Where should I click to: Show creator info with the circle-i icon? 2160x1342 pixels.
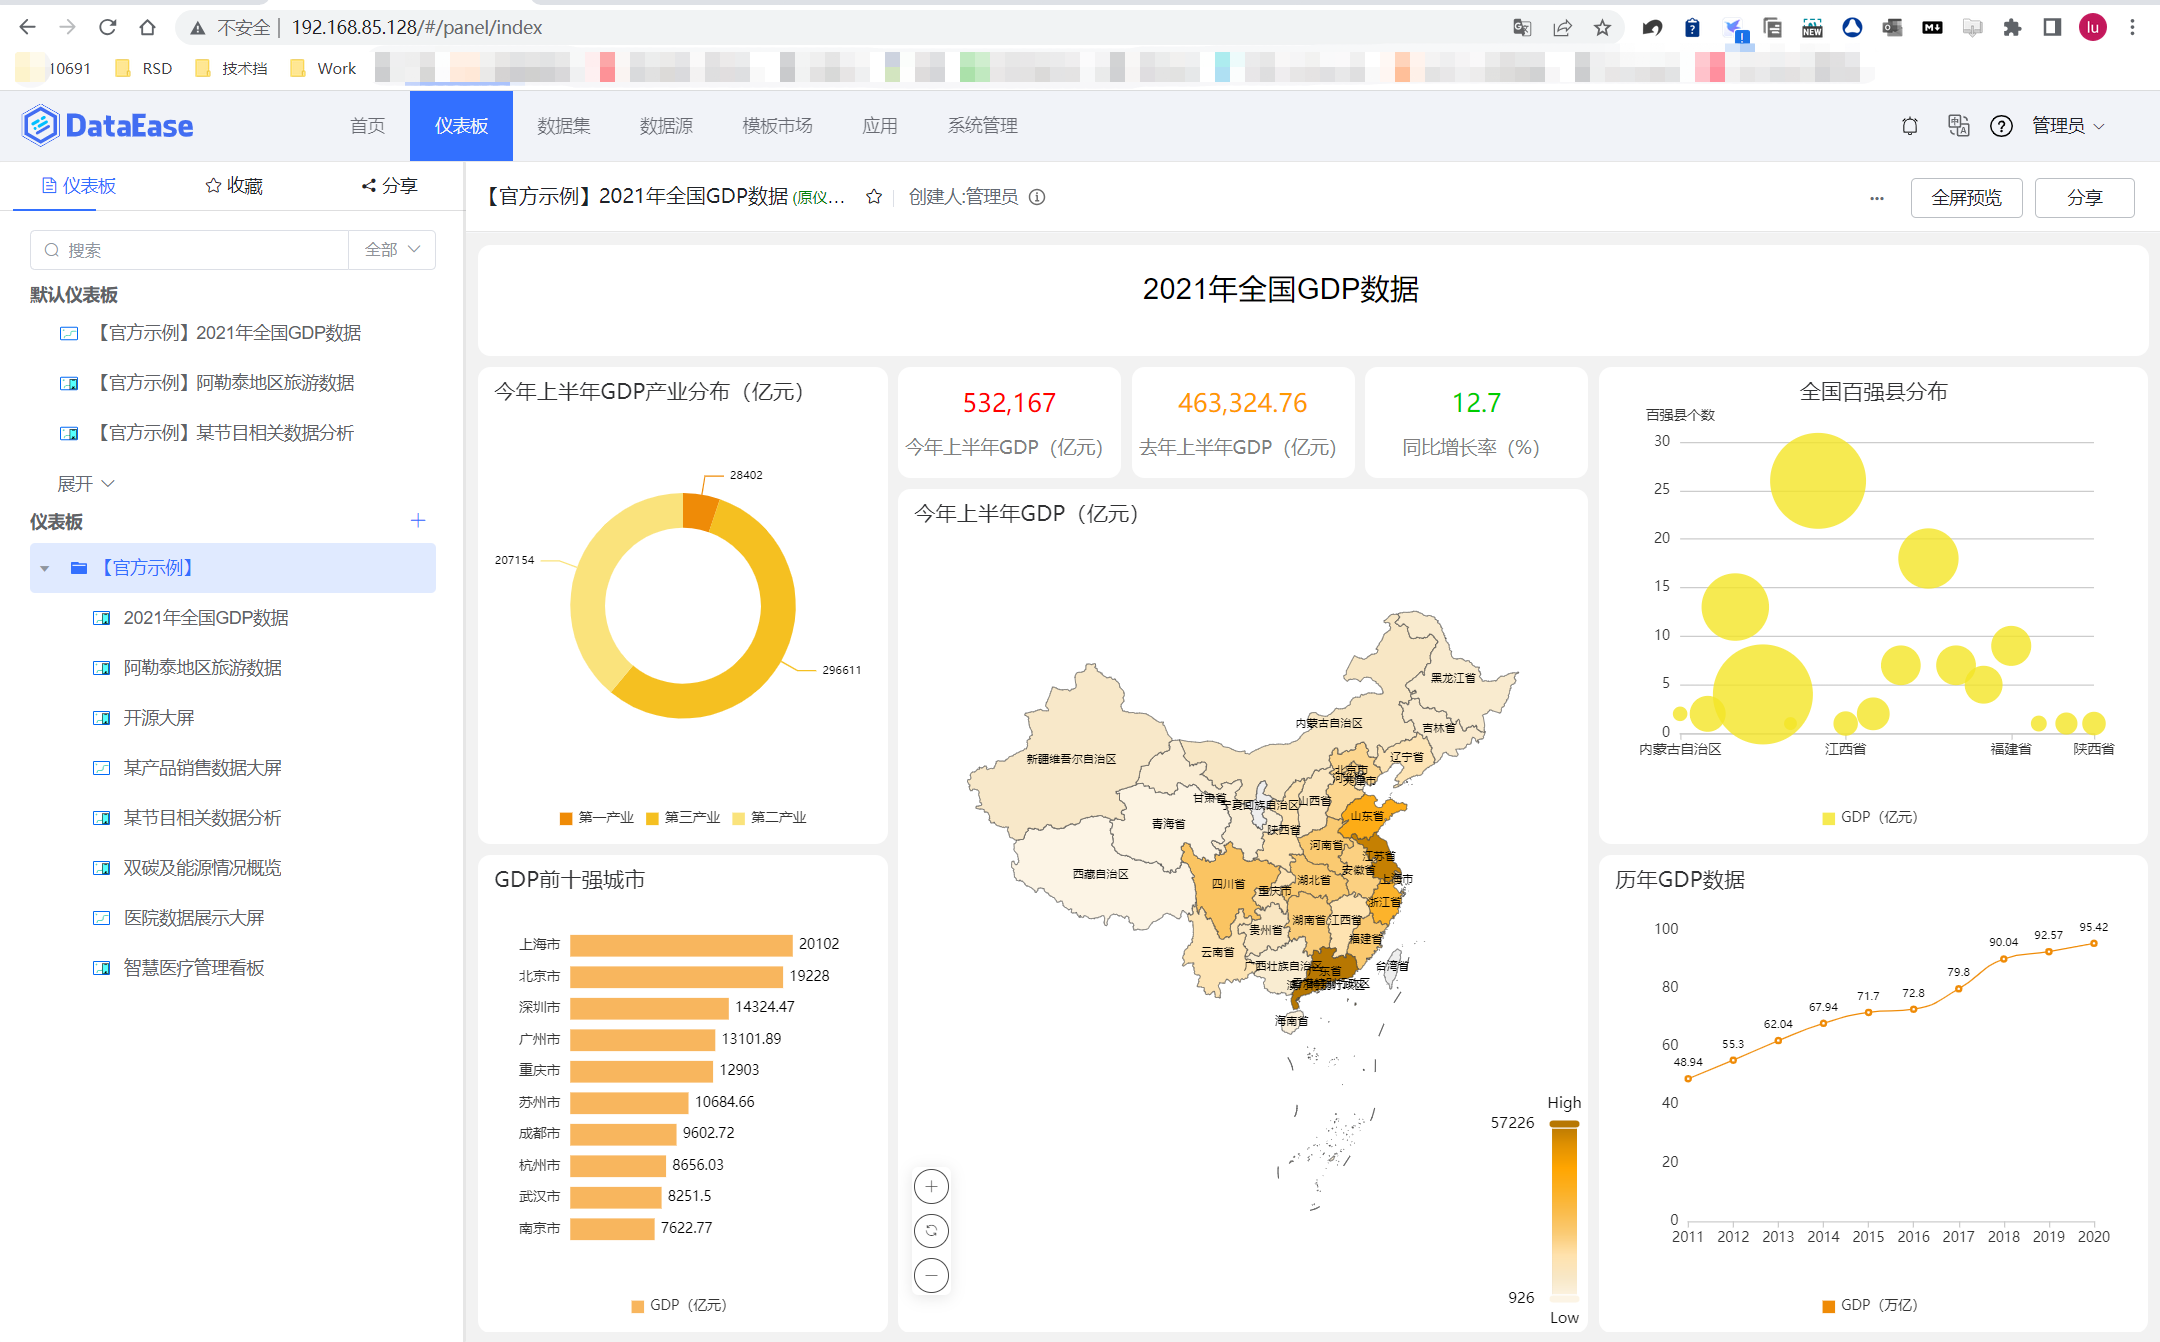1037,197
